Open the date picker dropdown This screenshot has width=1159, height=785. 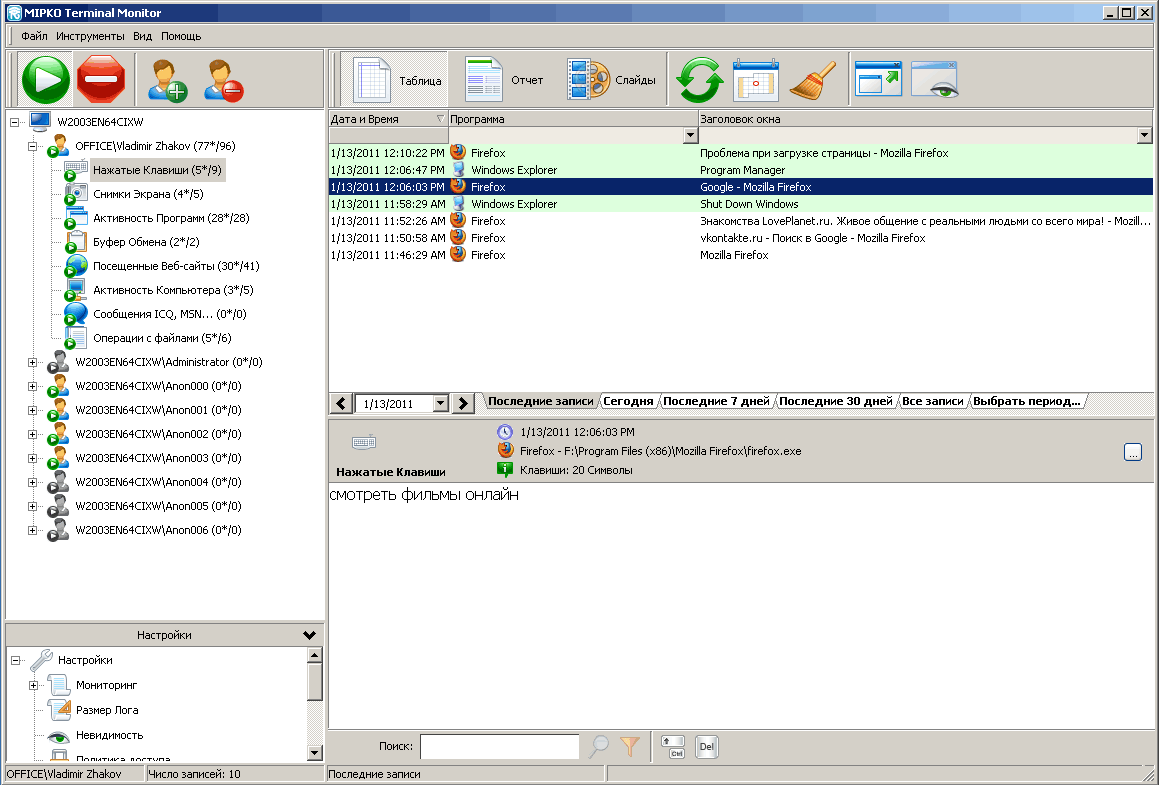pyautogui.click(x=439, y=404)
